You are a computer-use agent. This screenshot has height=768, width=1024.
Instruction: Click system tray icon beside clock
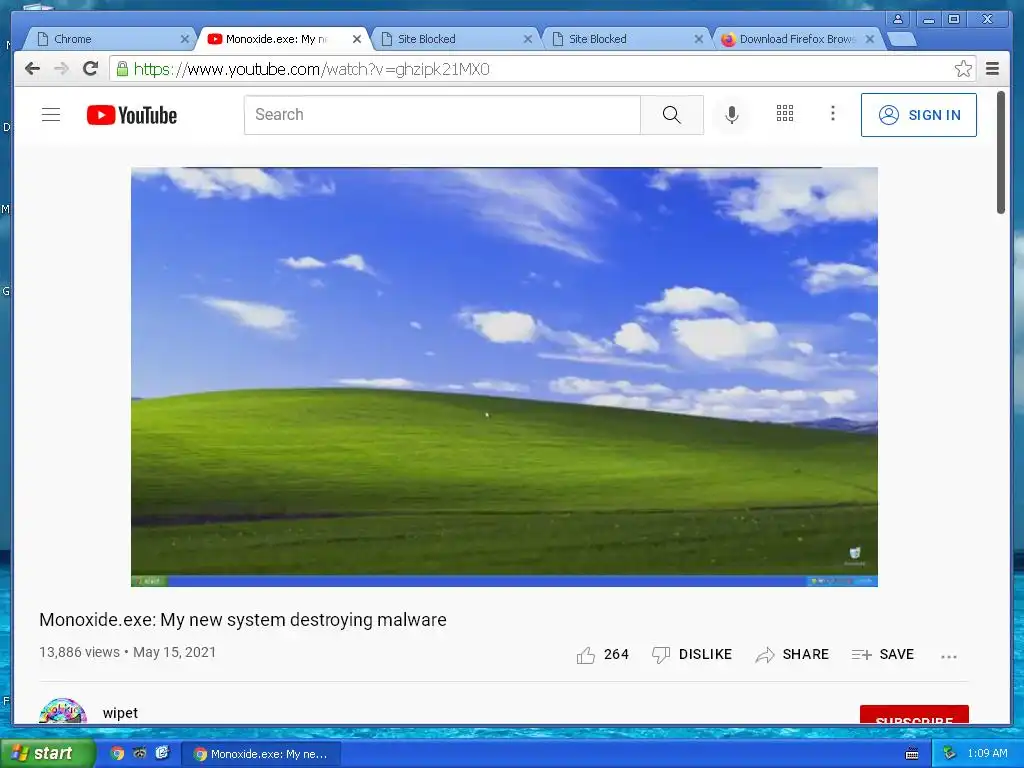pos(948,754)
